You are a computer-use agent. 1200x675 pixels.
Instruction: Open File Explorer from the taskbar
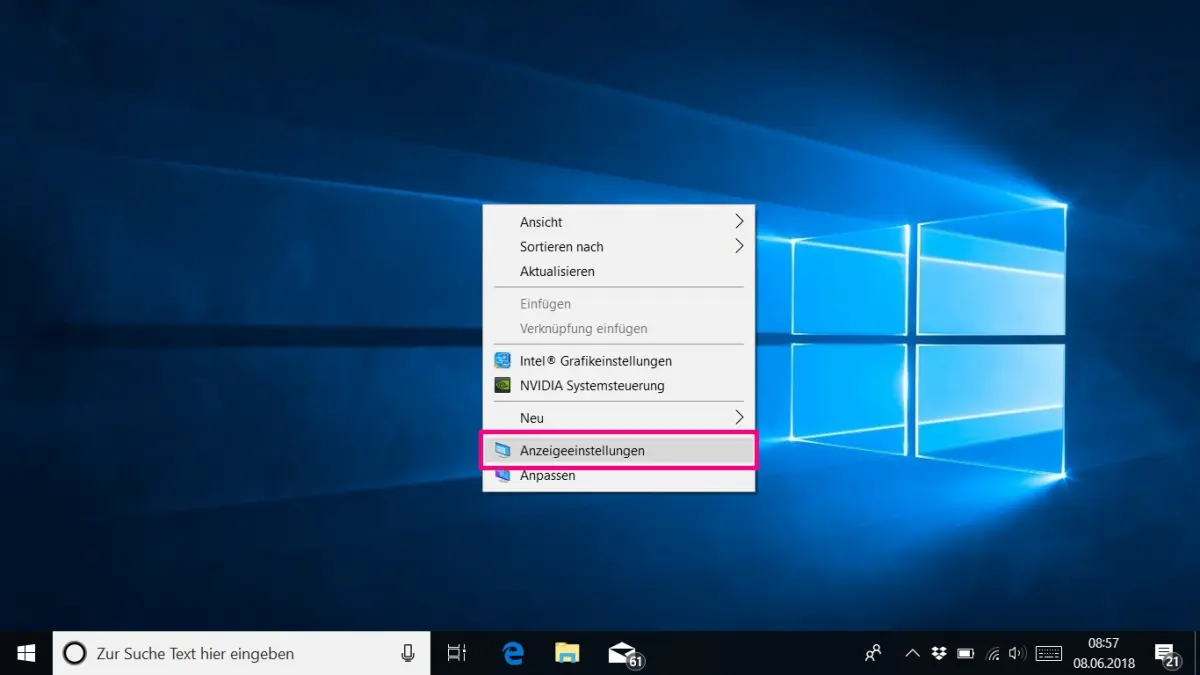(x=567, y=653)
